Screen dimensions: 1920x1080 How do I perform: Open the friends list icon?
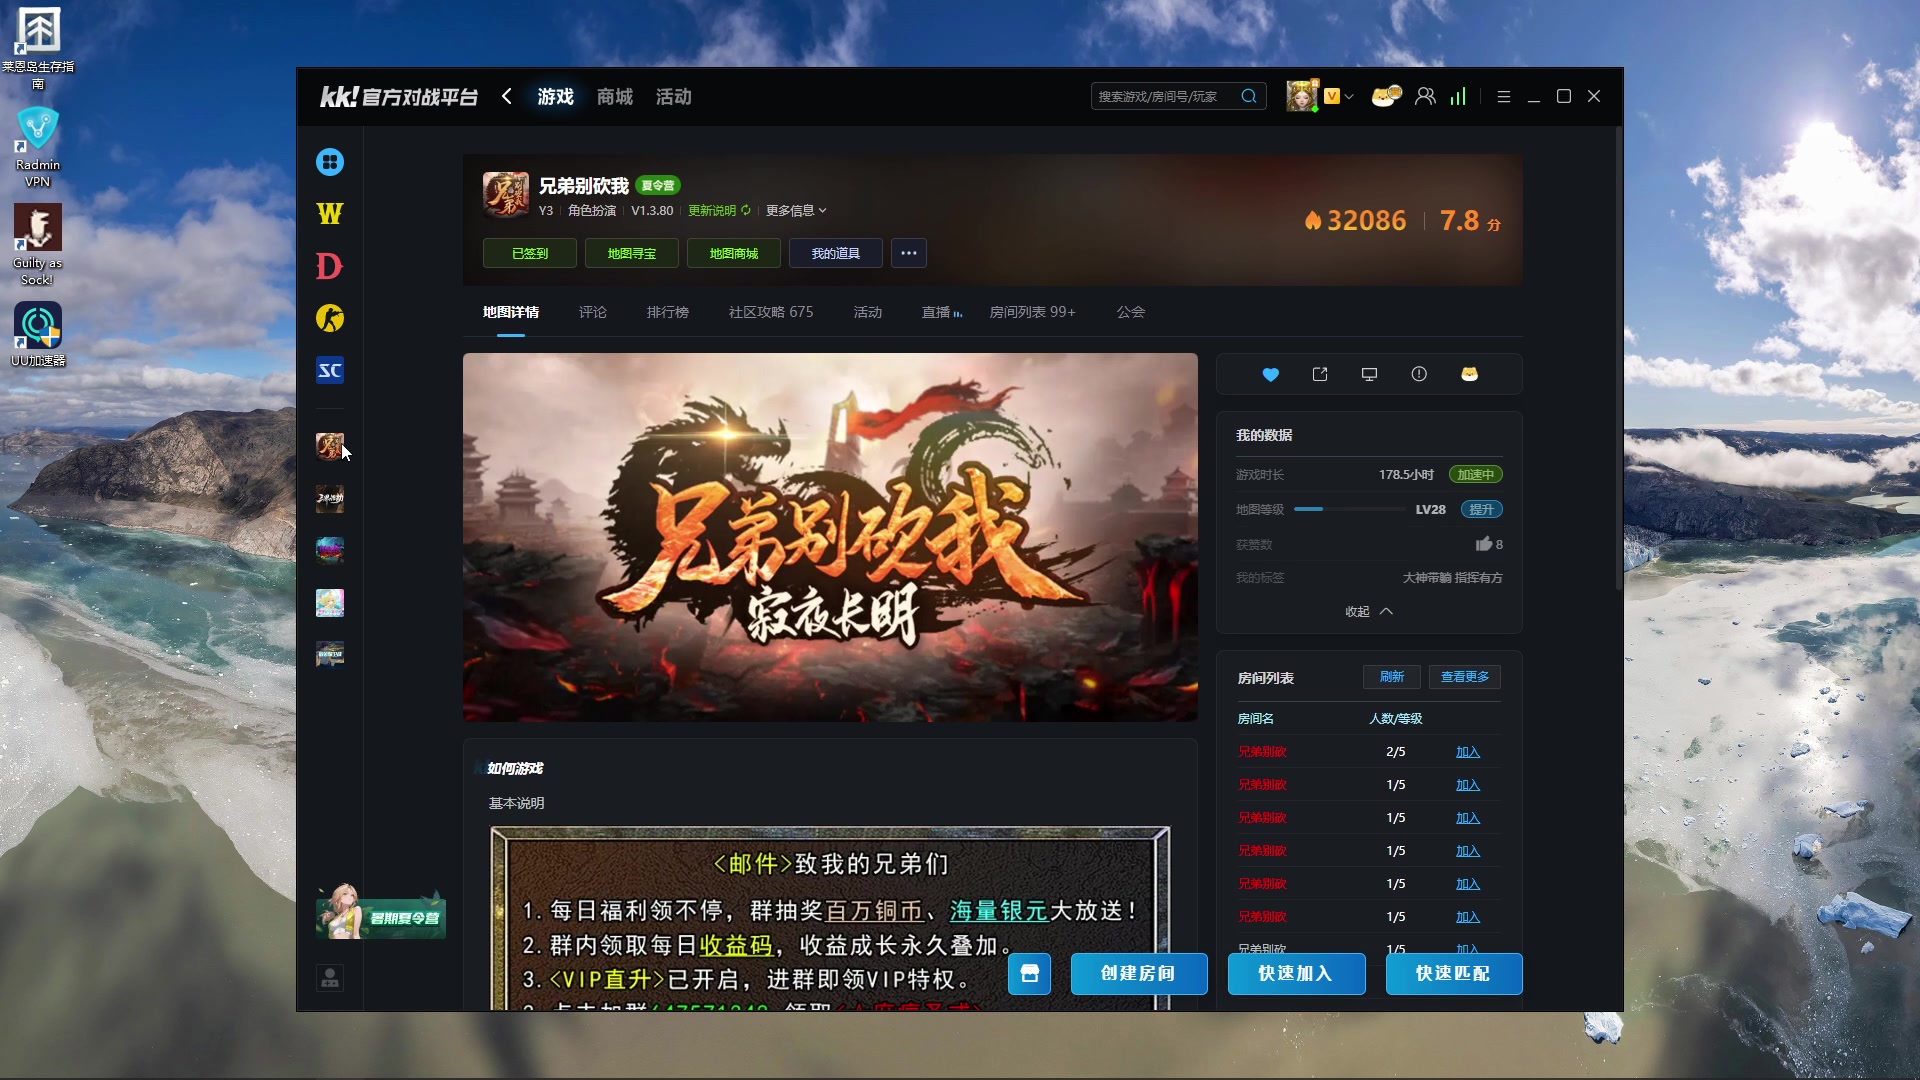click(1426, 96)
